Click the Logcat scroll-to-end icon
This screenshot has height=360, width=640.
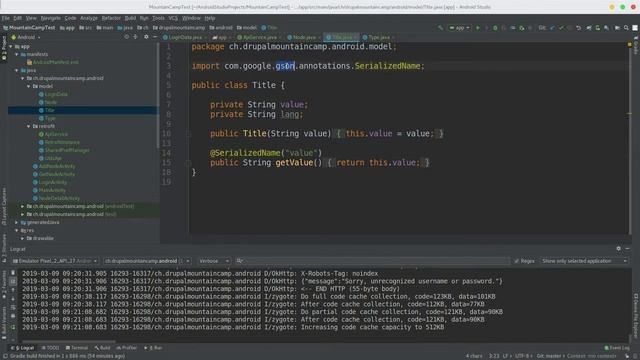pos(13,281)
